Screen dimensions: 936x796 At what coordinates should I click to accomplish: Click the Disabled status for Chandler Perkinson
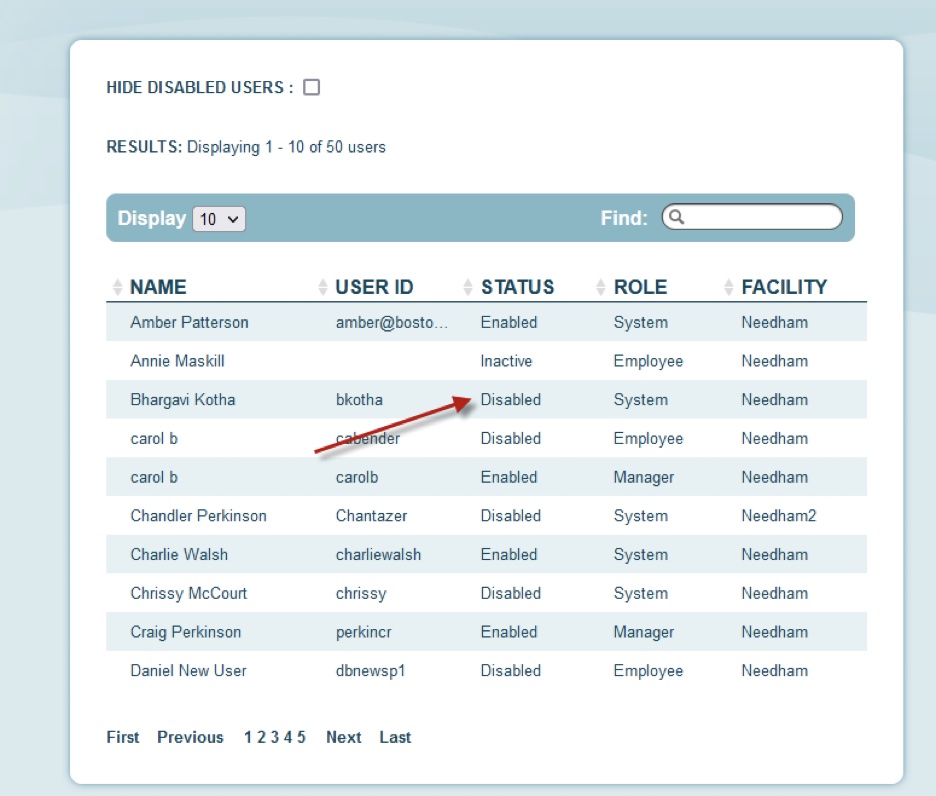(x=511, y=516)
